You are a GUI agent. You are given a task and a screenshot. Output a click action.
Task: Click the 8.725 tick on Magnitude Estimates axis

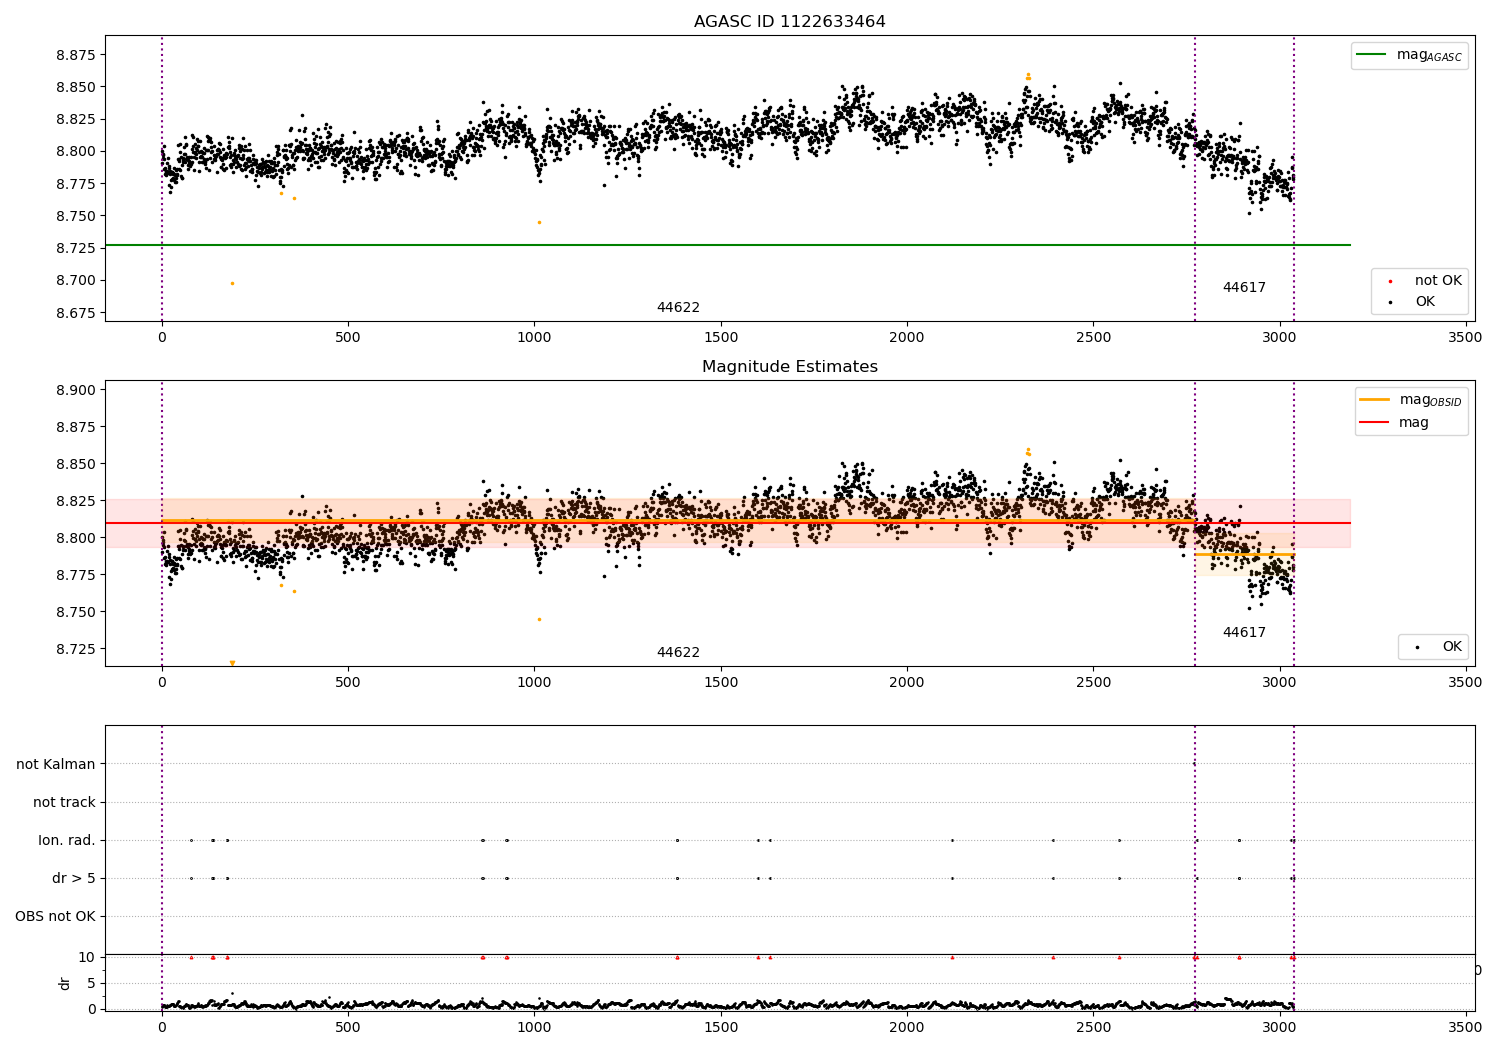click(x=76, y=649)
